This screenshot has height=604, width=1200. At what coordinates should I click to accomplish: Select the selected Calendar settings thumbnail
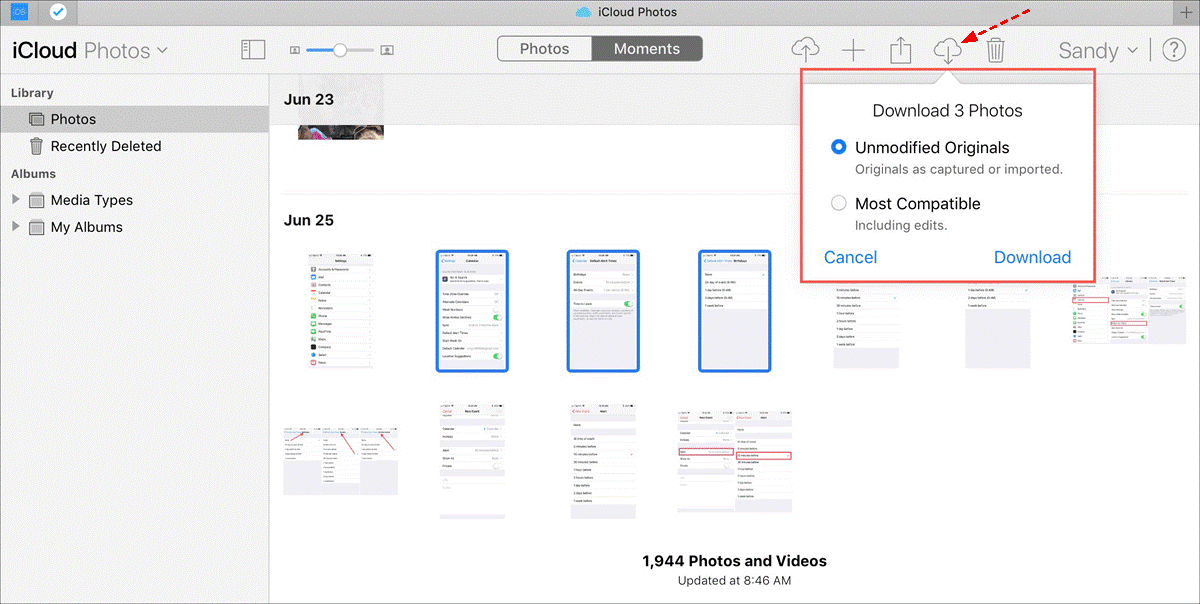pos(472,311)
